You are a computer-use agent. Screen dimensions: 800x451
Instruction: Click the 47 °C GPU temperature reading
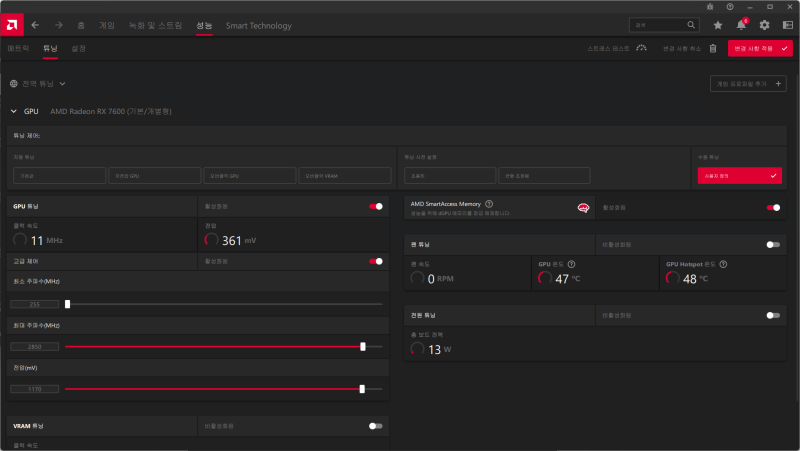(x=567, y=279)
